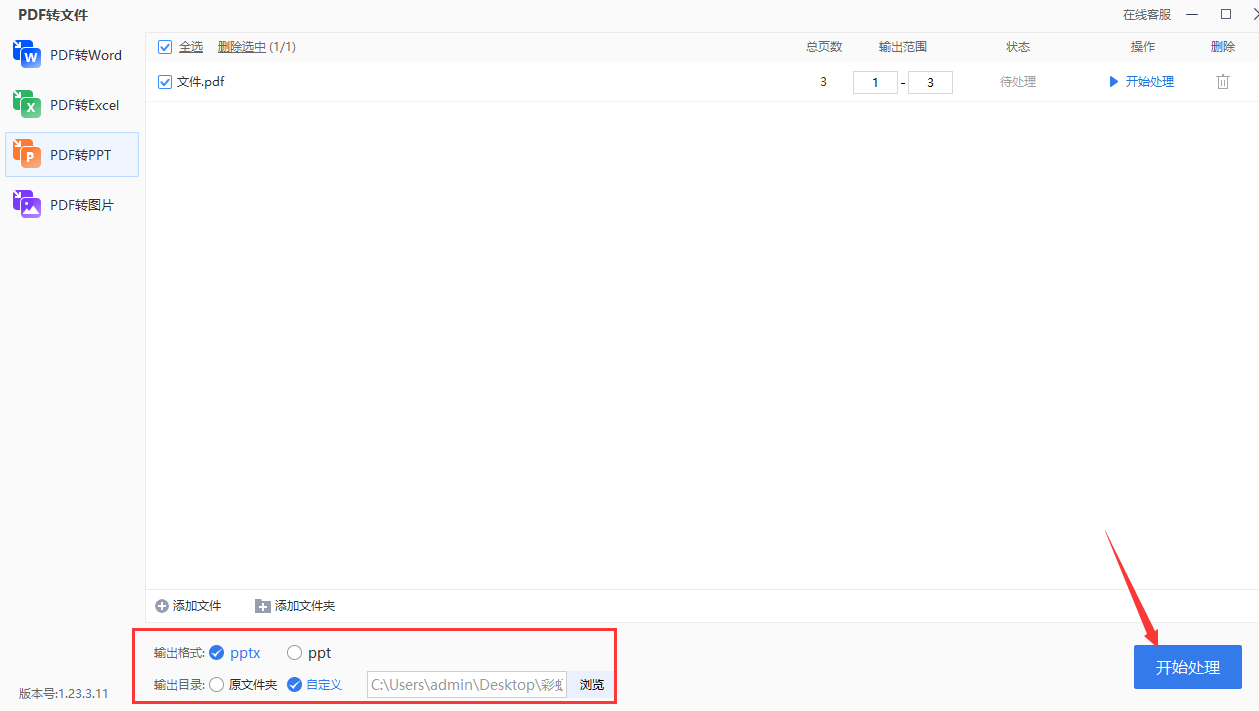
Task: Click the PDF转Word blue W icon
Action: 27,54
